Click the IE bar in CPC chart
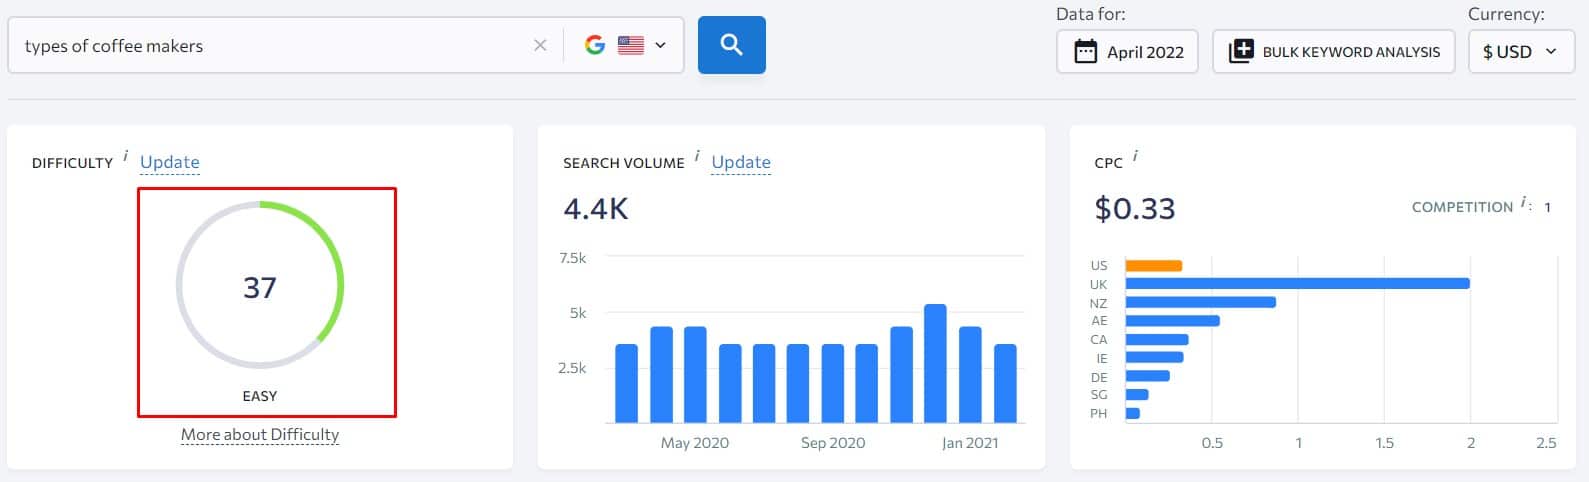 coord(1154,357)
